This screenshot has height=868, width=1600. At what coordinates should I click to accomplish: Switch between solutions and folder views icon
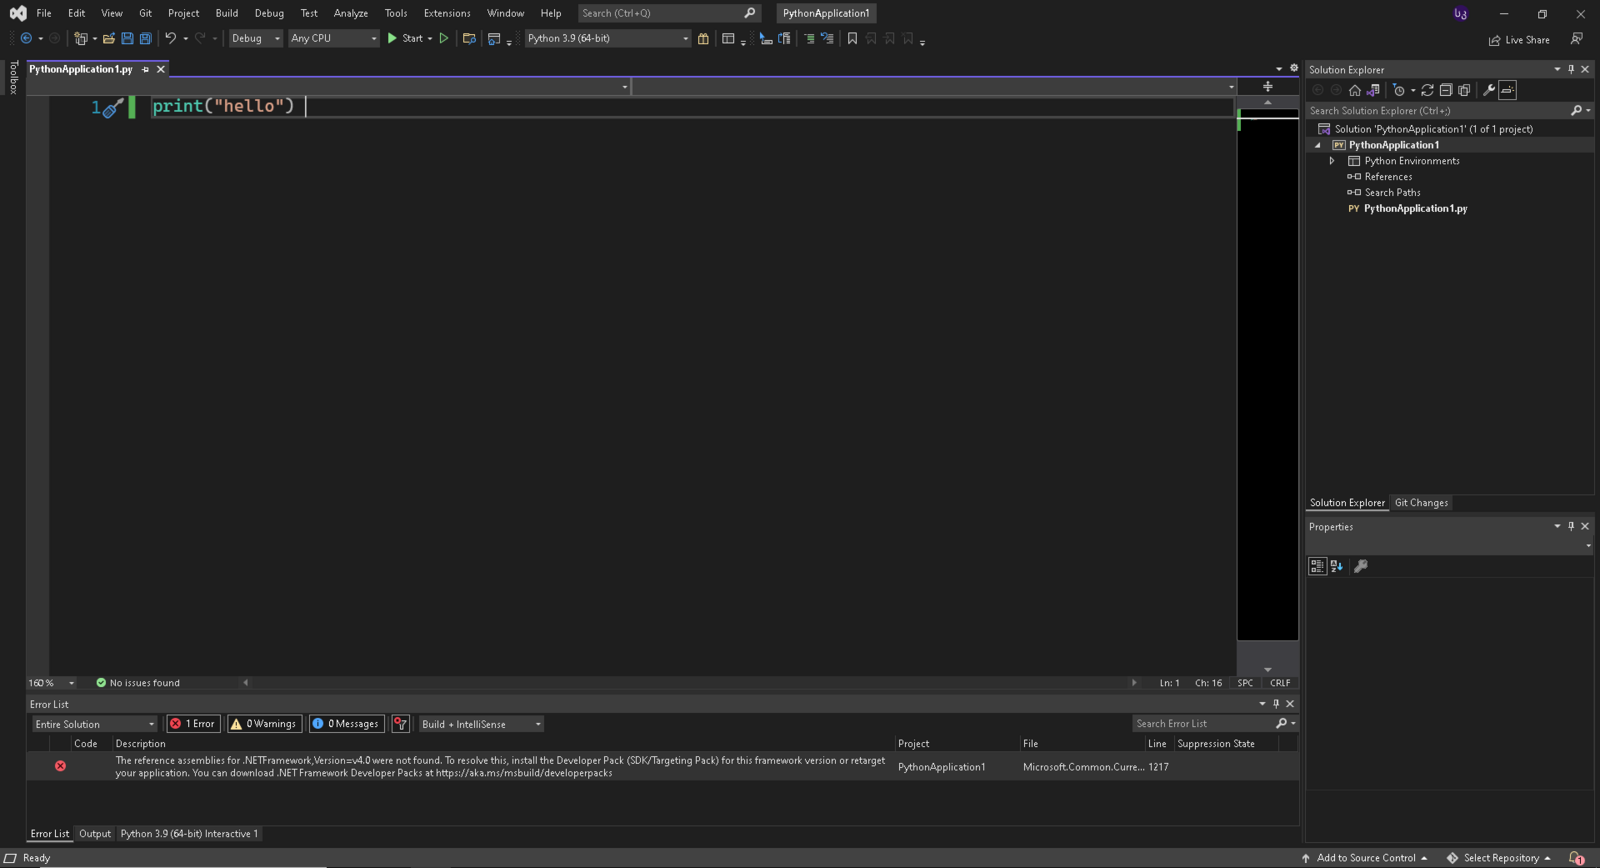(1373, 90)
